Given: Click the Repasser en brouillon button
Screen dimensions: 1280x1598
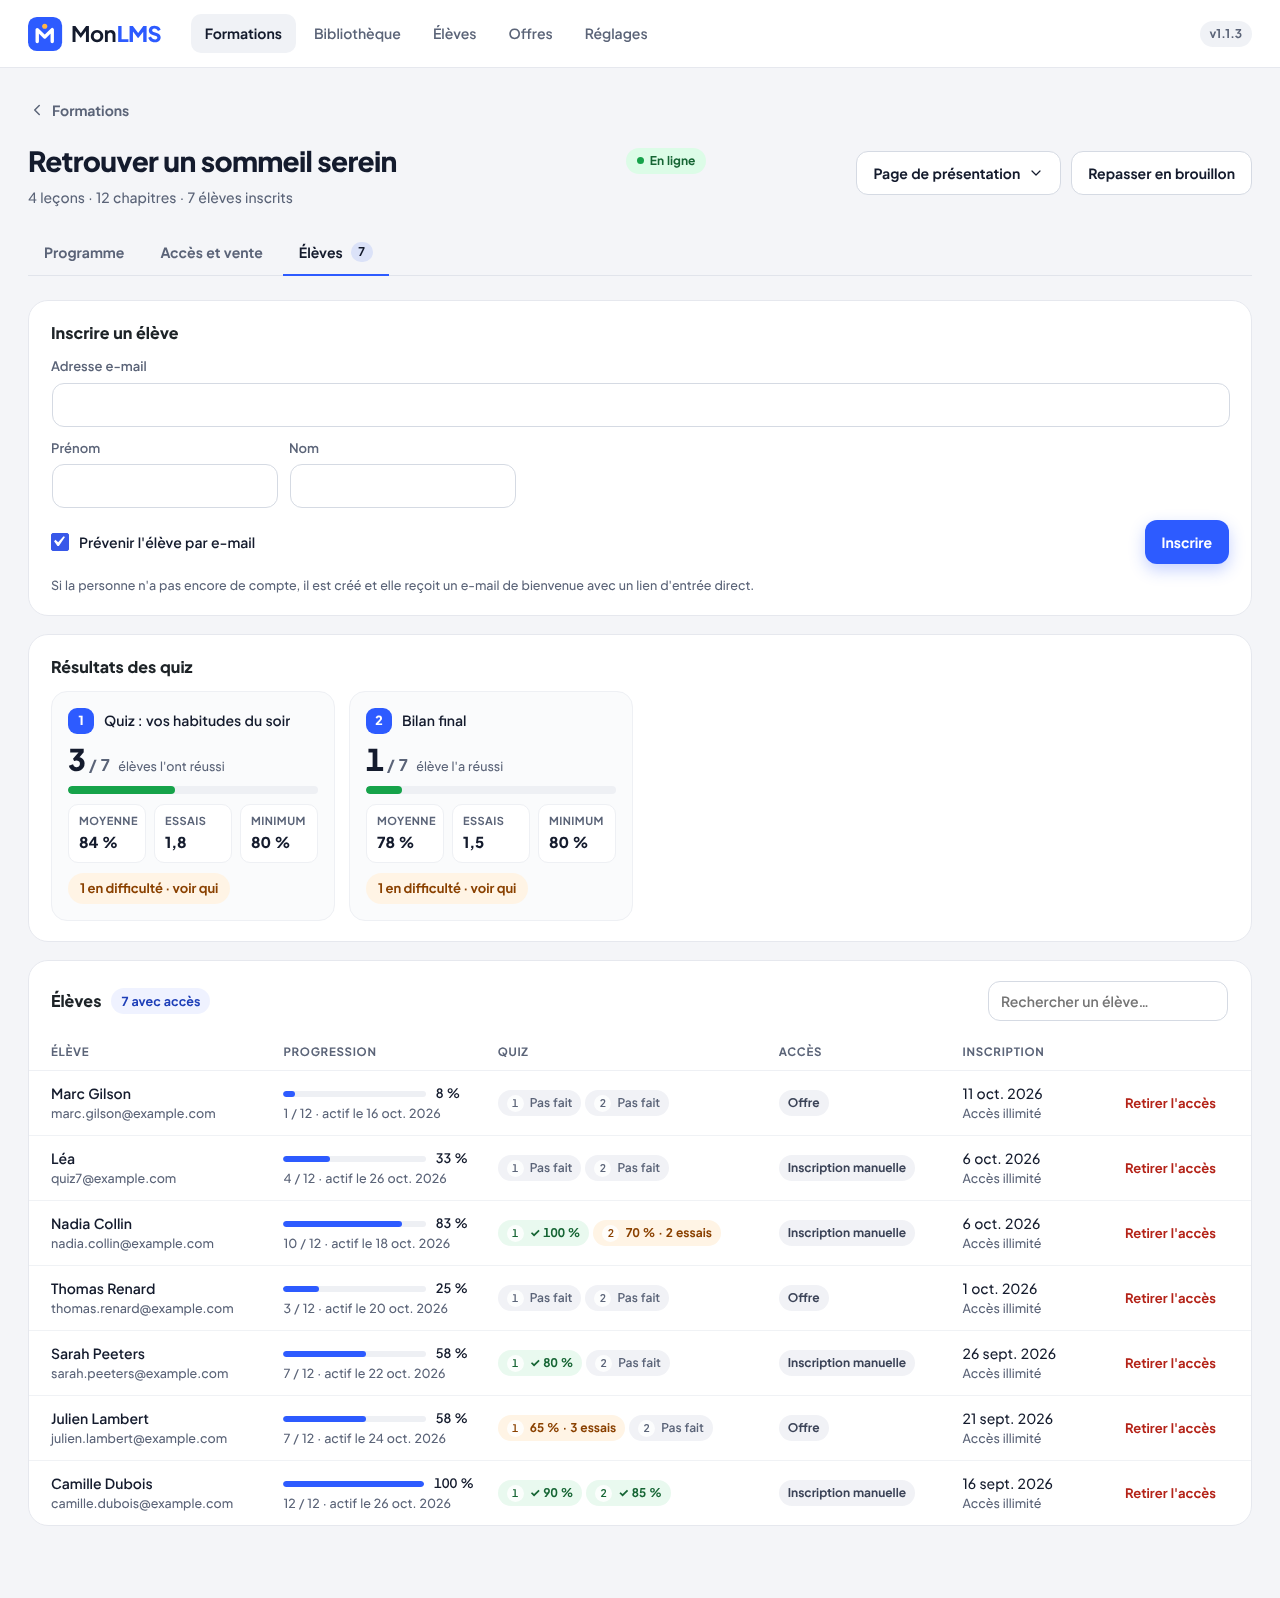Looking at the screenshot, I should [x=1161, y=173].
